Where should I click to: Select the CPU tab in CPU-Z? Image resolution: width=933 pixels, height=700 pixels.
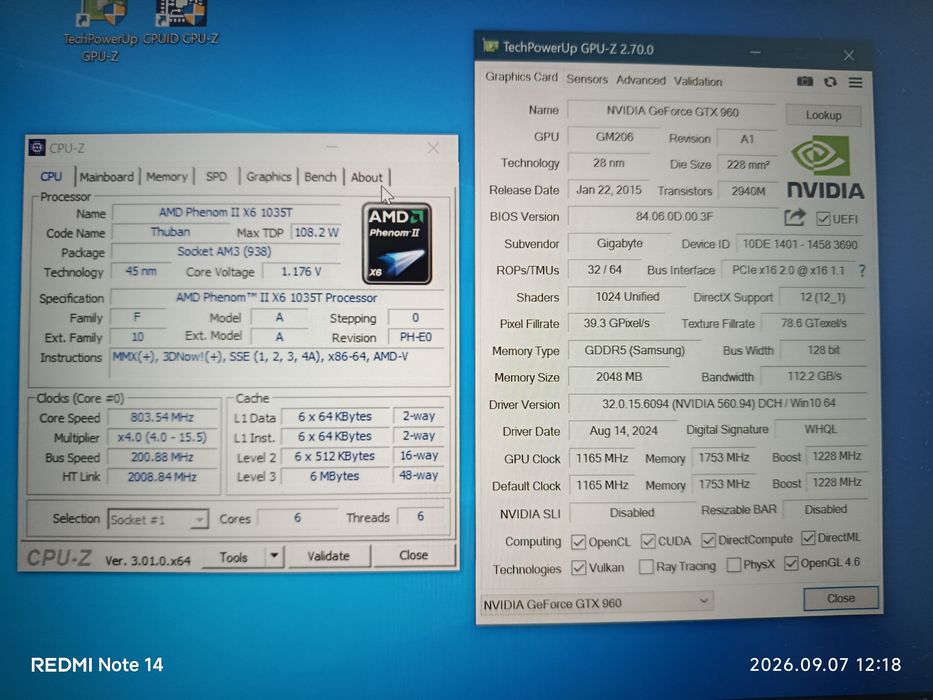click(x=51, y=176)
